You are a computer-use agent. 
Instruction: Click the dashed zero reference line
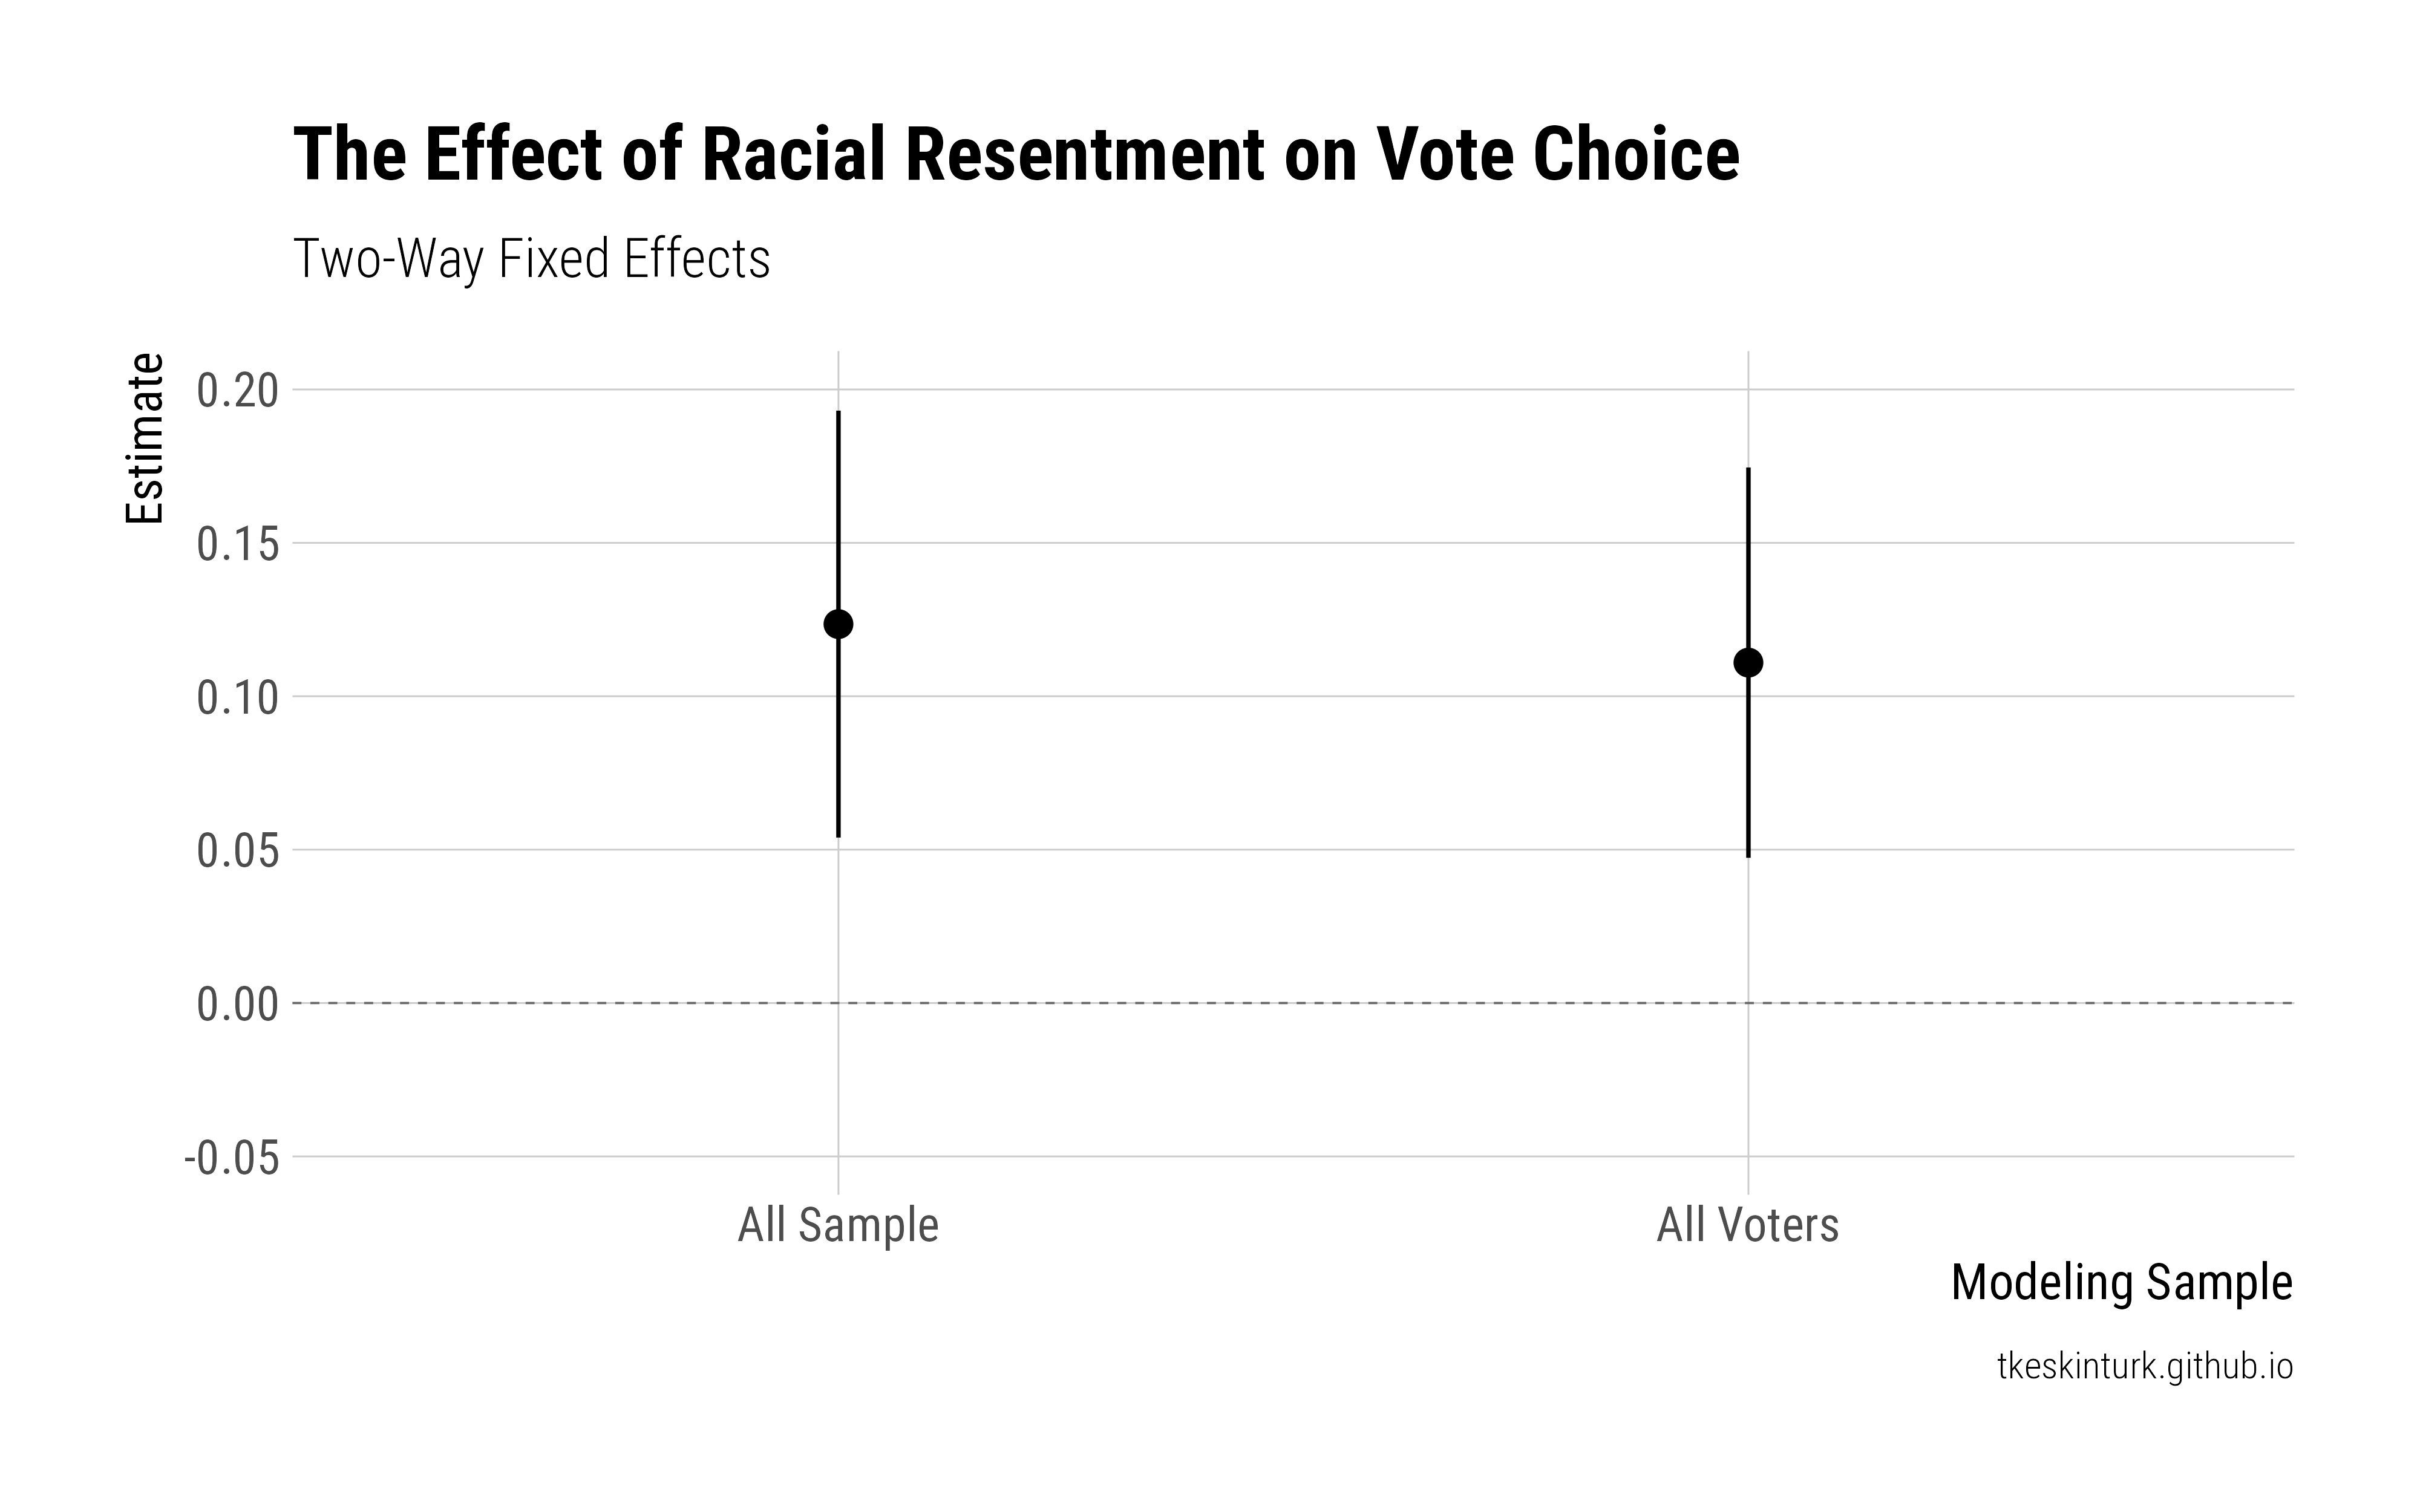(x=1290, y=1003)
